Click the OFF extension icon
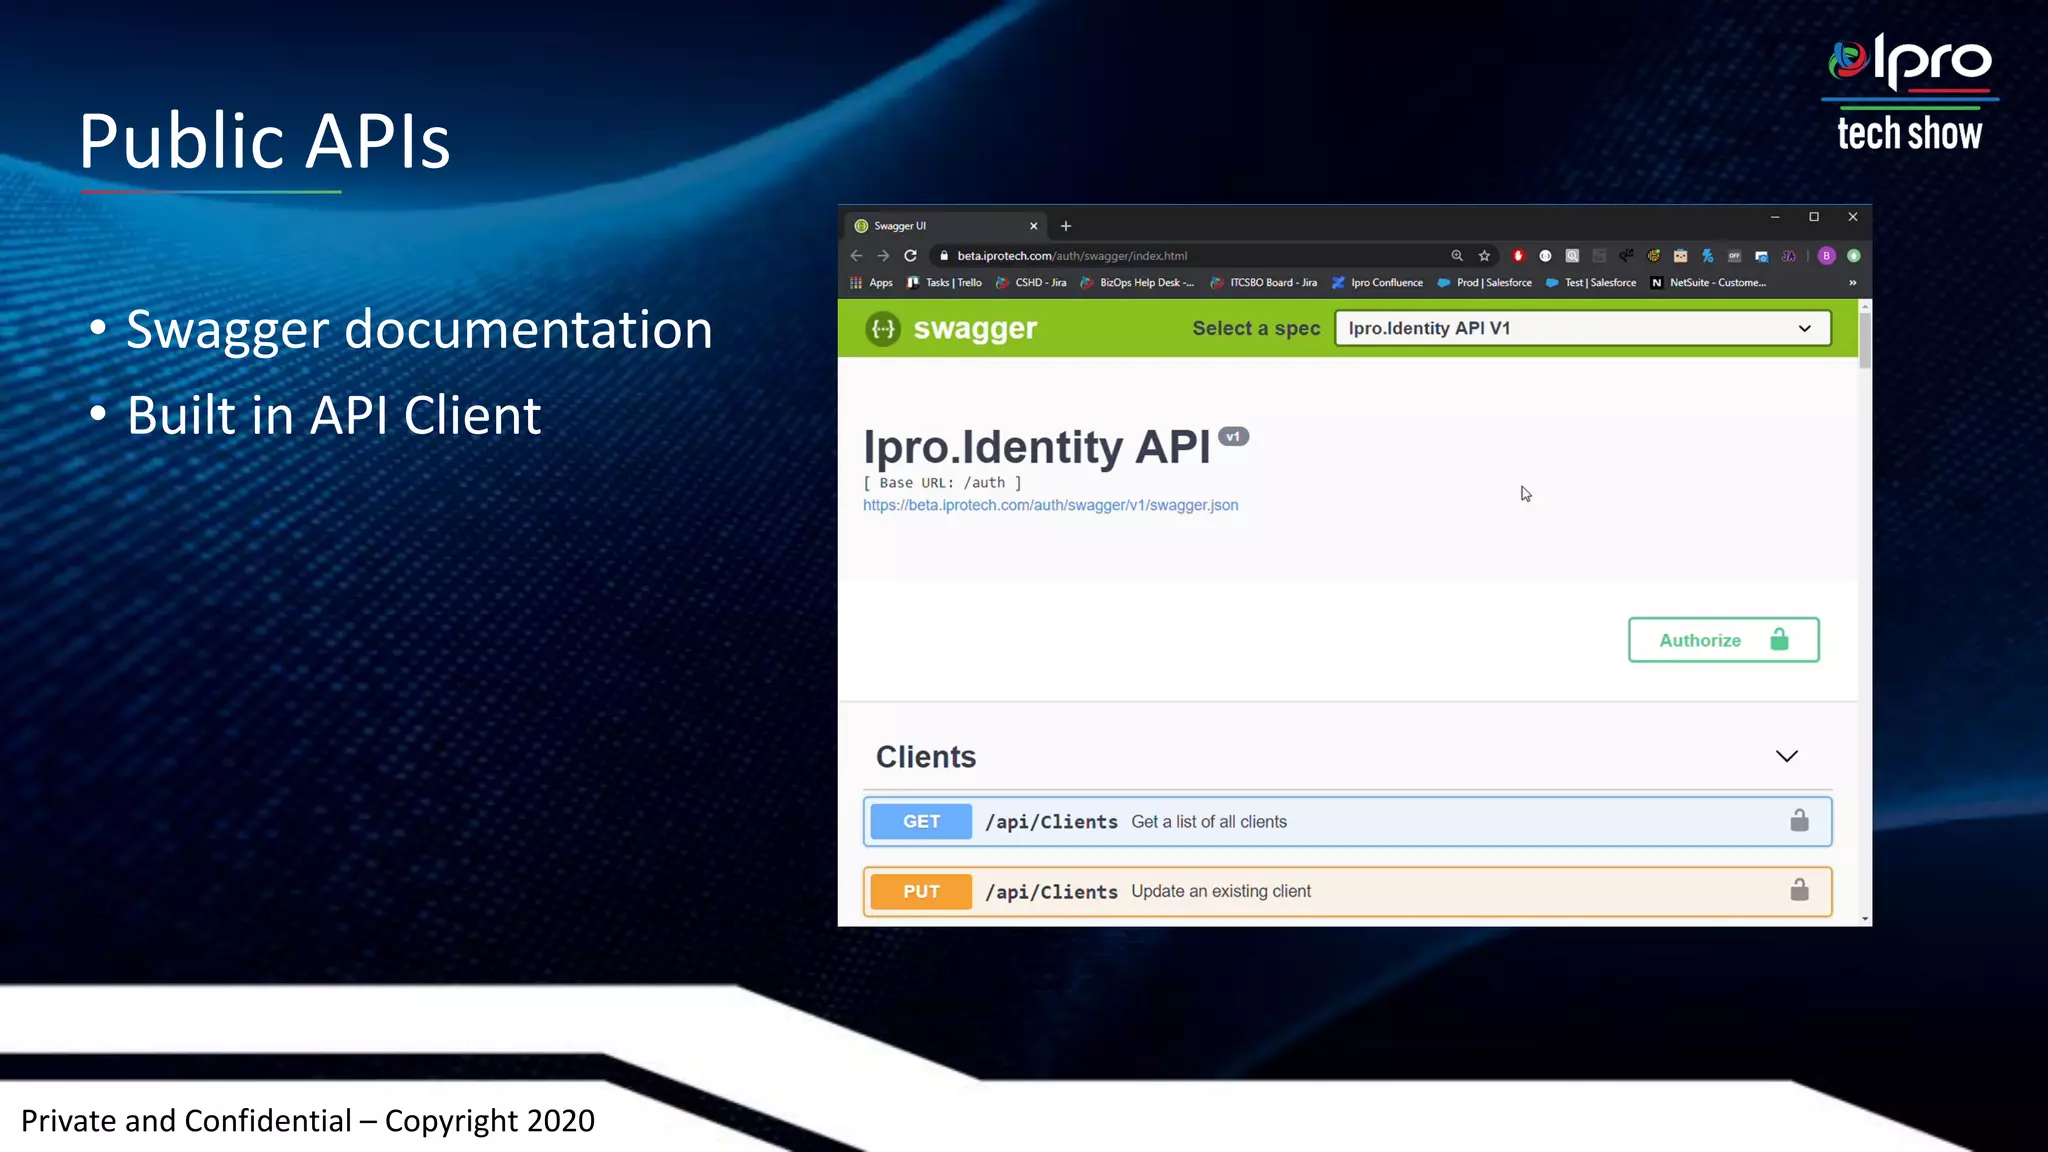Image resolution: width=2048 pixels, height=1152 pixels. pos(1734,256)
